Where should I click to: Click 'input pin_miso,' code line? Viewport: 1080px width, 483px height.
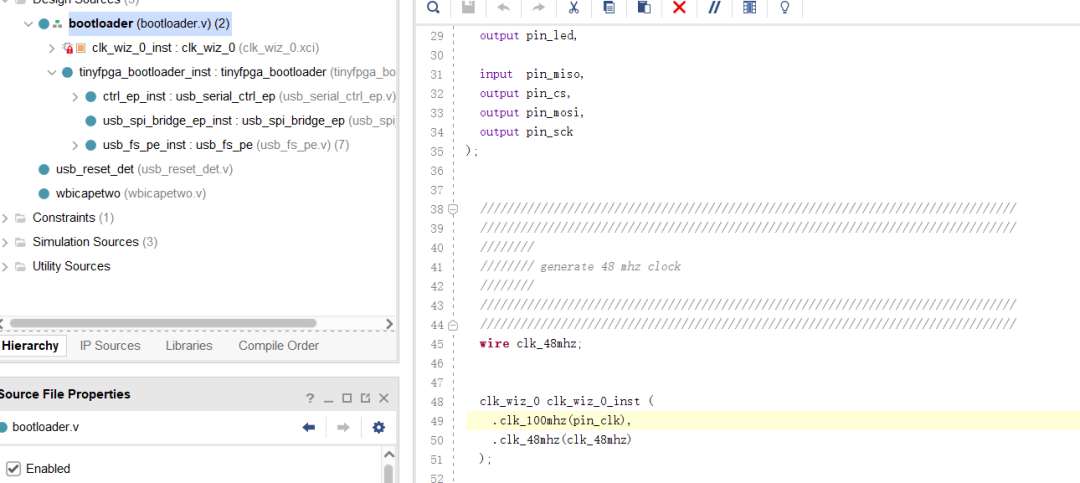(532, 74)
